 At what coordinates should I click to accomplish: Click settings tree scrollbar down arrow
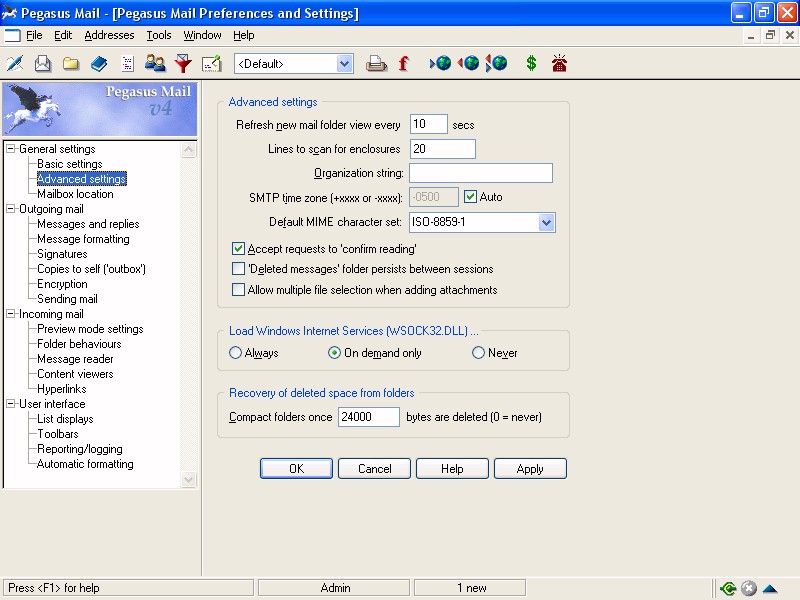(x=188, y=480)
